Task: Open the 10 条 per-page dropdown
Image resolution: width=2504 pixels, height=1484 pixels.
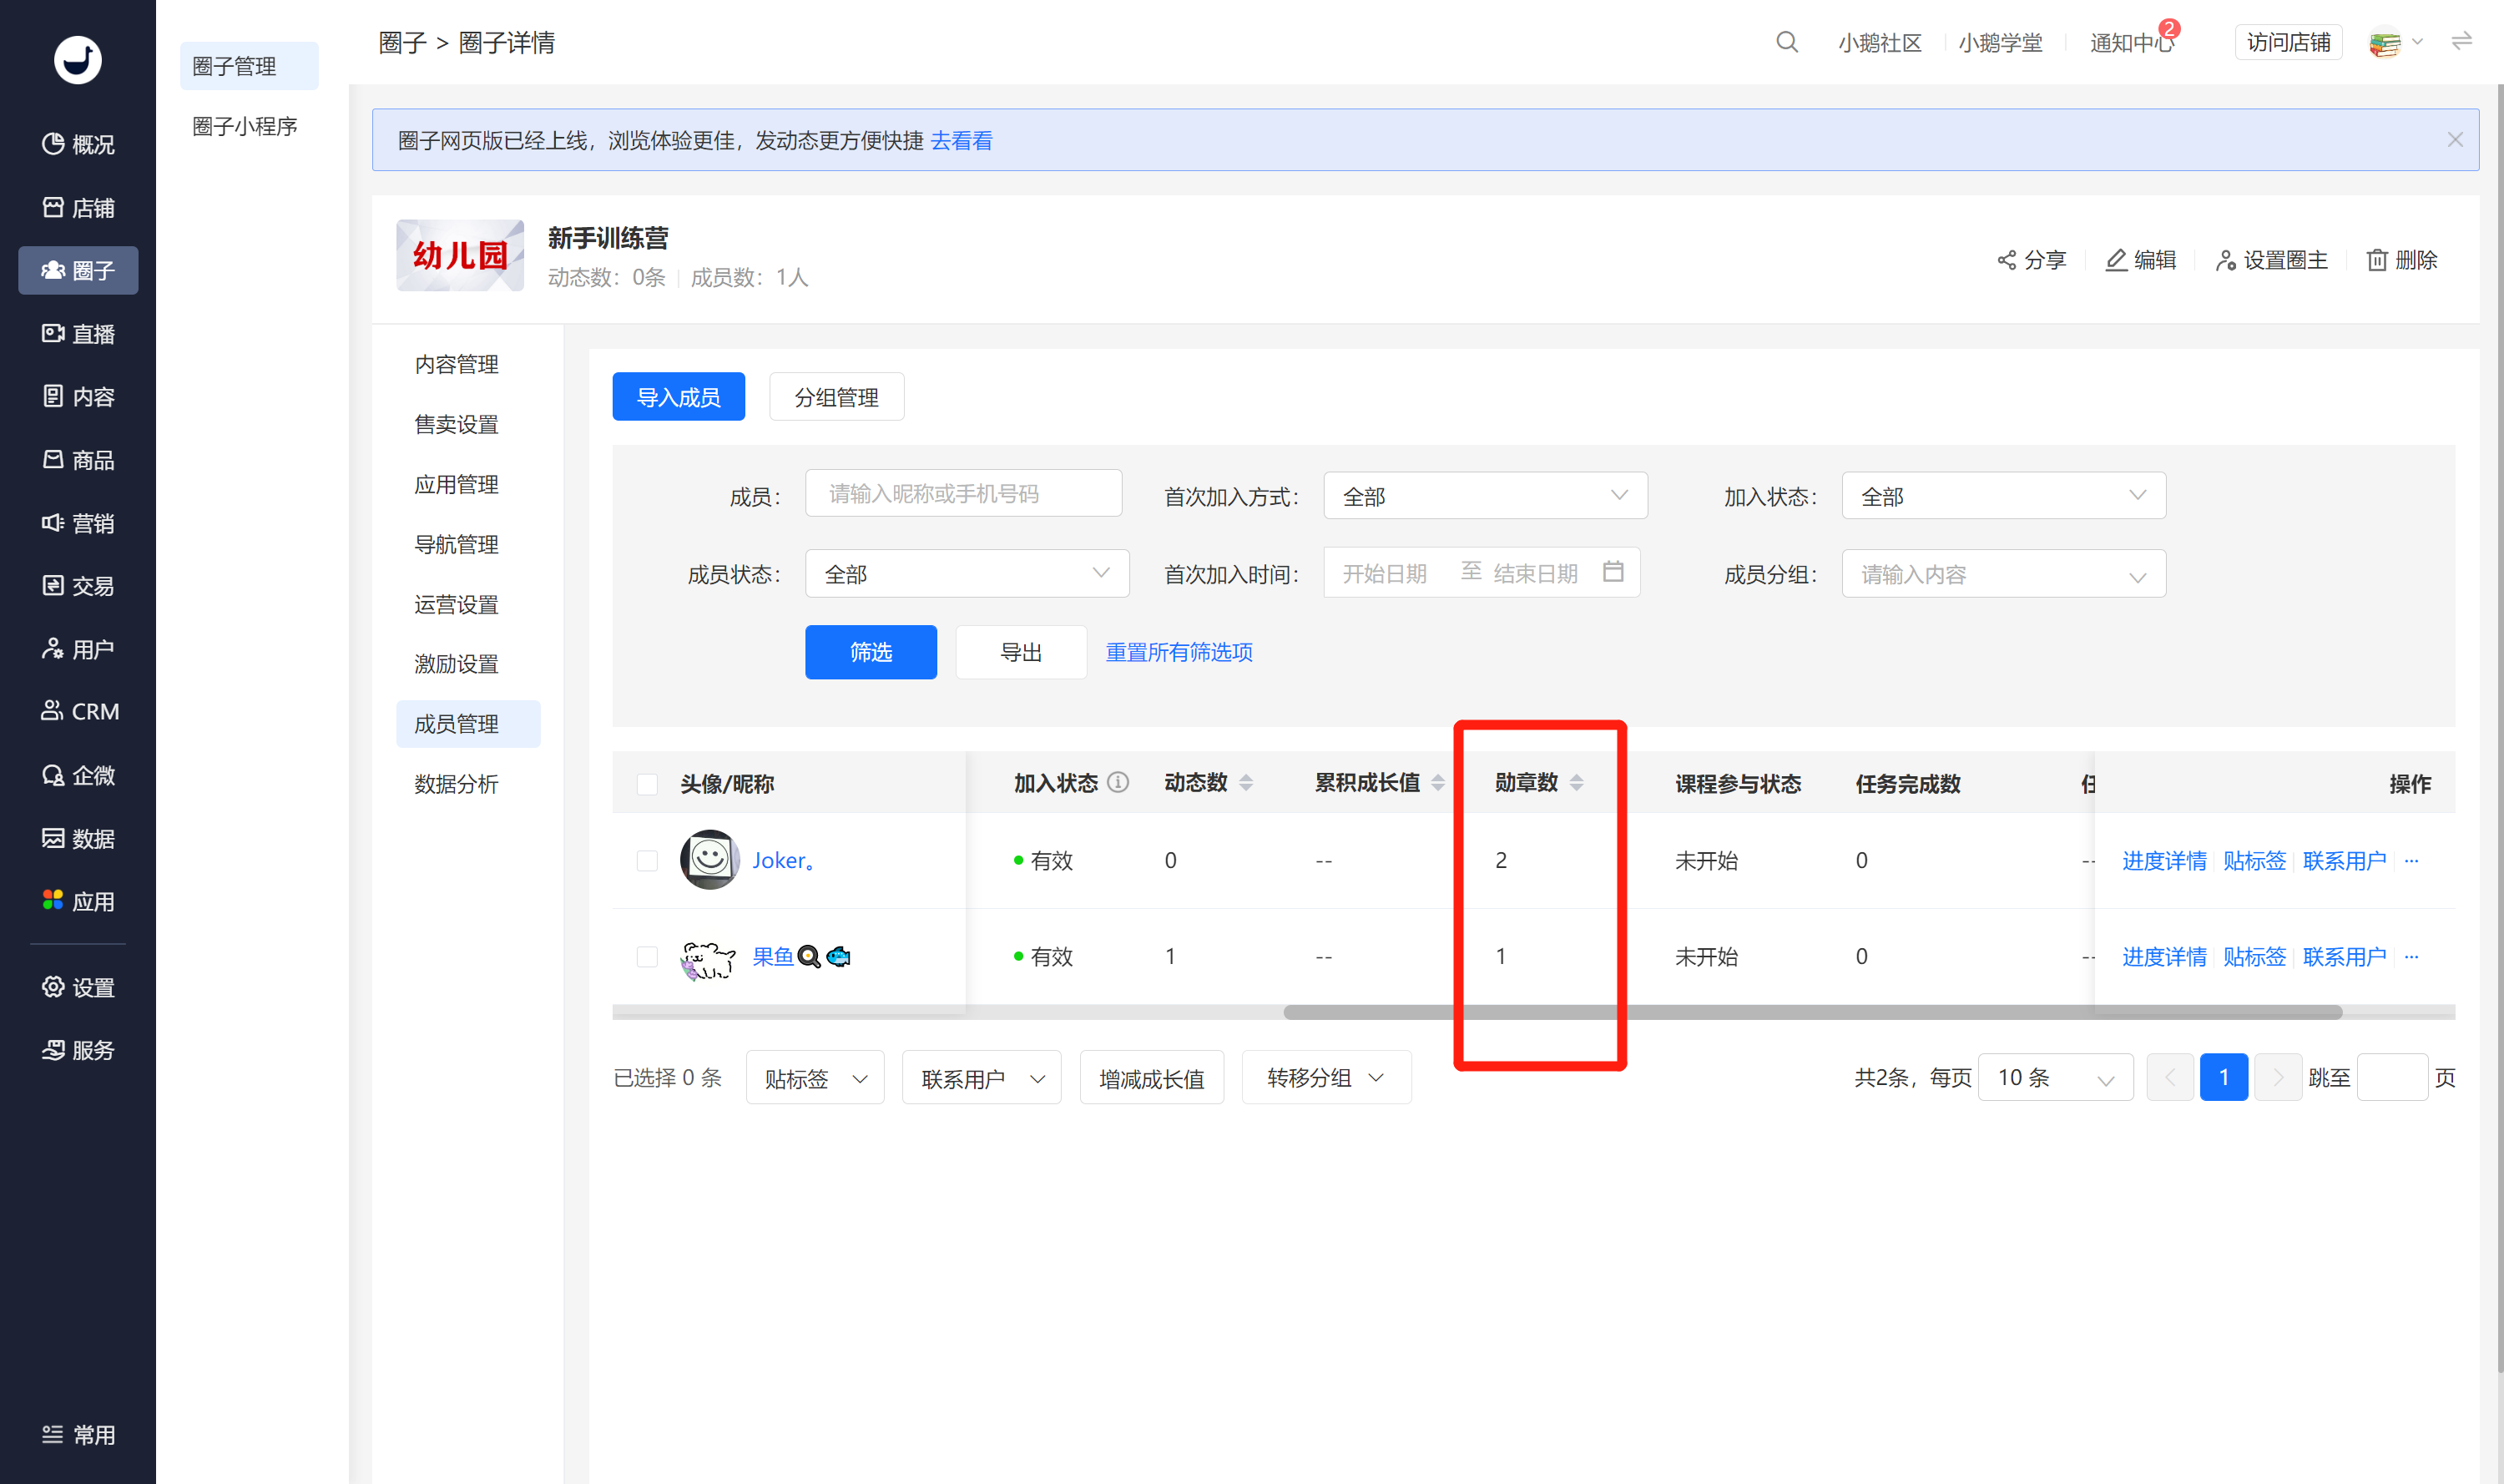Action: click(x=2055, y=1077)
